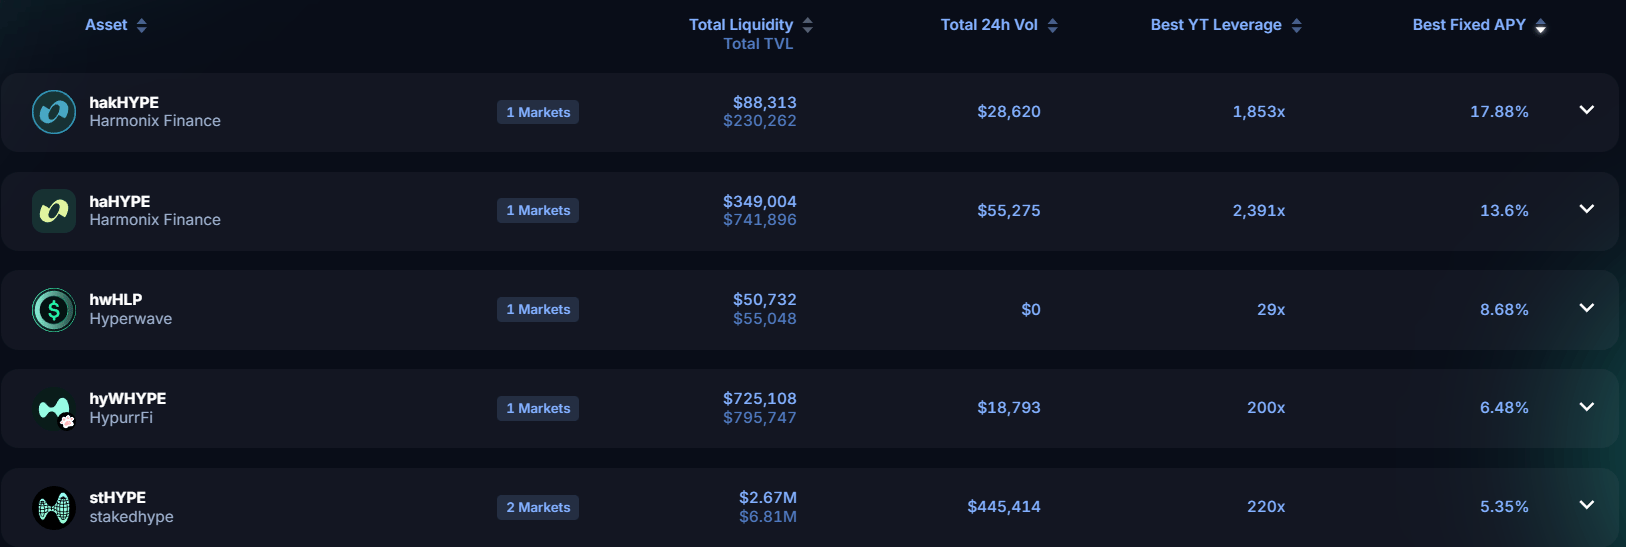The image size is (1626, 547).
Task: Expand the hyWHYPE row chevron
Action: [x=1587, y=407]
